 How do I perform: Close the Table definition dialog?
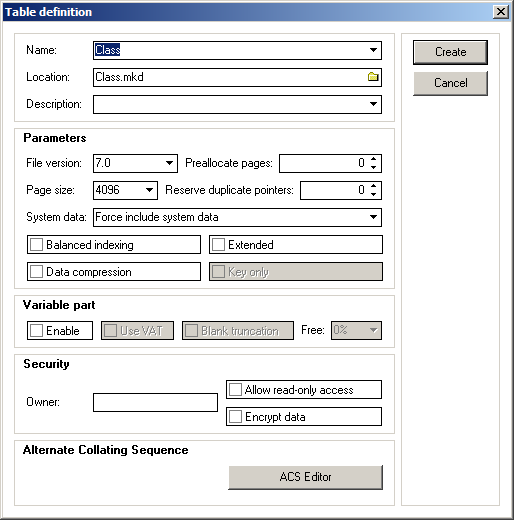[501, 12]
